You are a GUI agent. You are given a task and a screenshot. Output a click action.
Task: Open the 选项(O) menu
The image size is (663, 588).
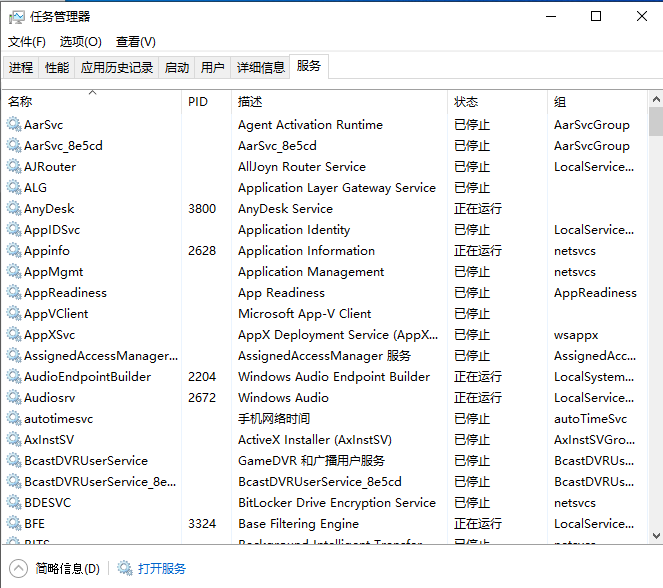81,42
